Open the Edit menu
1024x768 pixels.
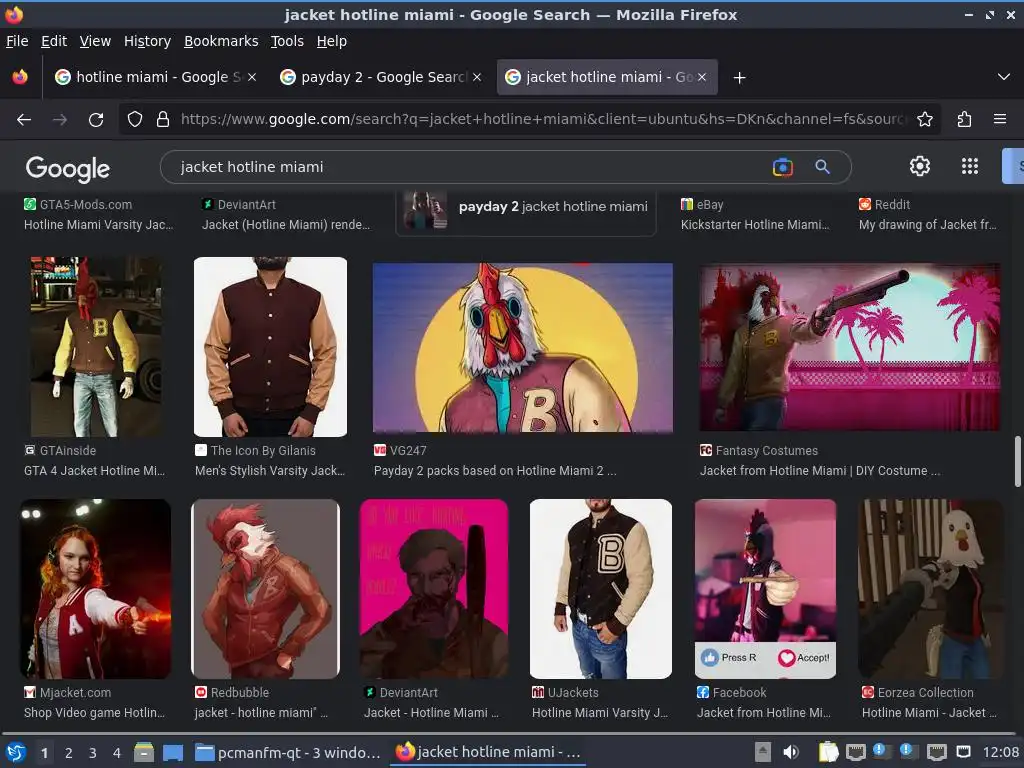54,41
